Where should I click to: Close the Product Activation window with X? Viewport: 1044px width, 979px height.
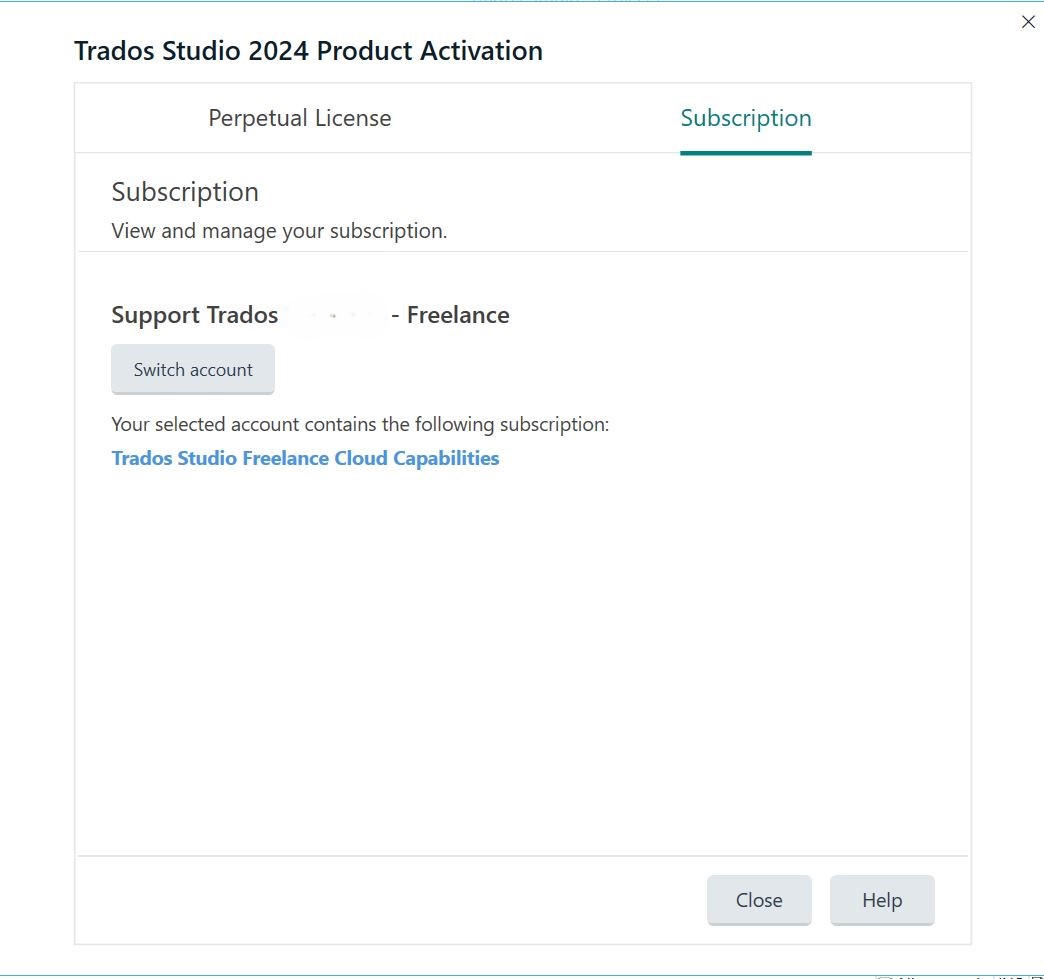[1028, 22]
